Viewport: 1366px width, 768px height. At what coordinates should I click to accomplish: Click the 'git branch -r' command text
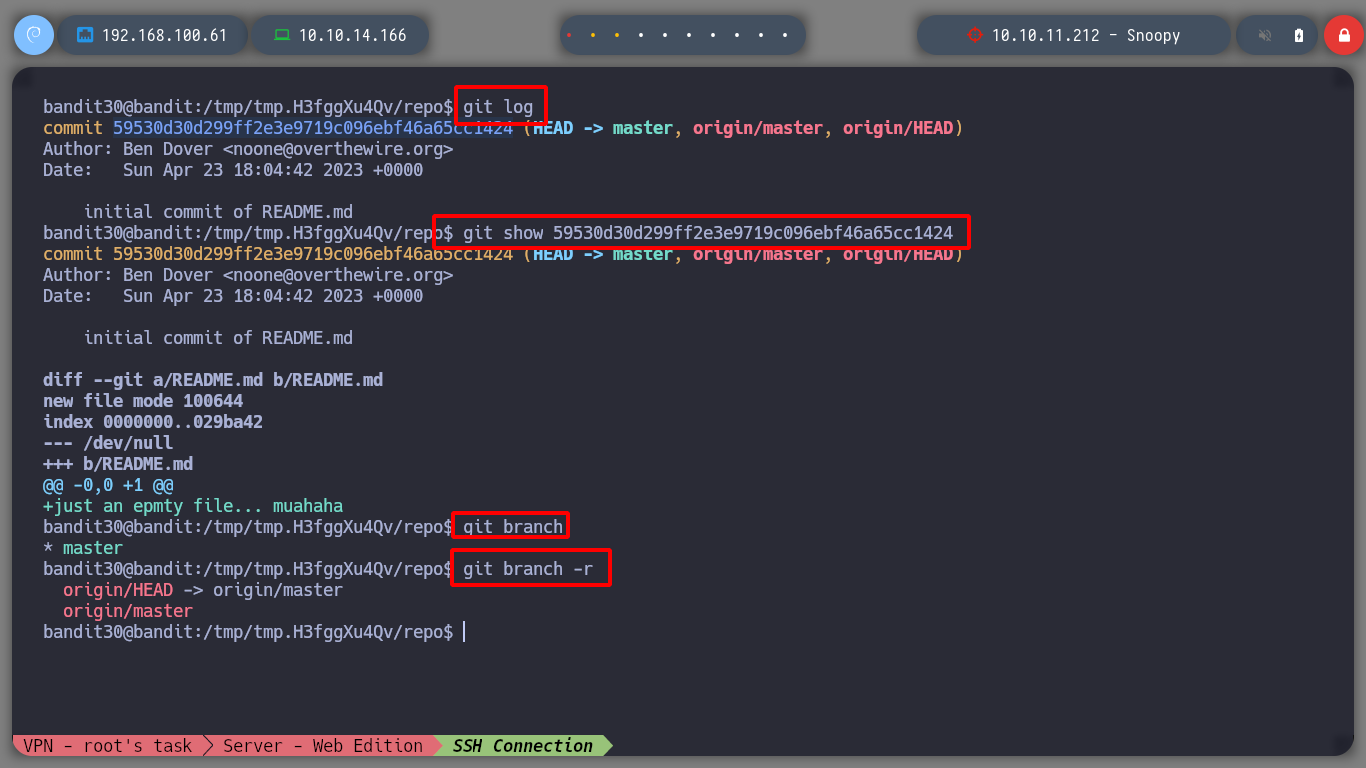tap(528, 569)
